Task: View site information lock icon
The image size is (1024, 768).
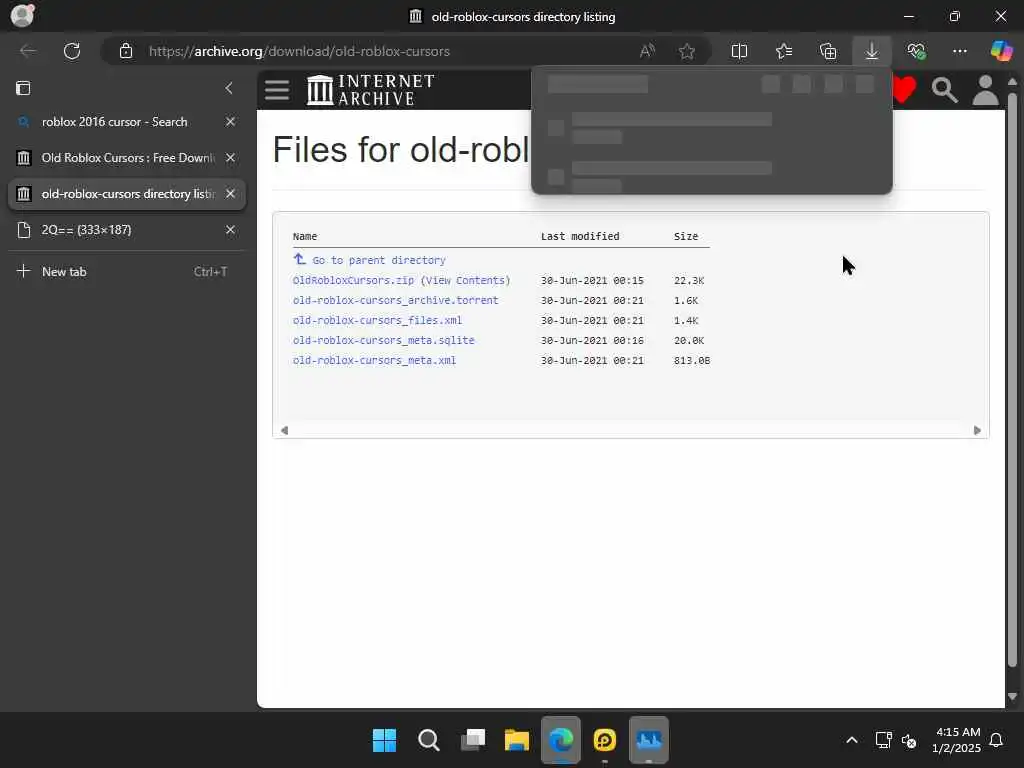Action: (126, 51)
